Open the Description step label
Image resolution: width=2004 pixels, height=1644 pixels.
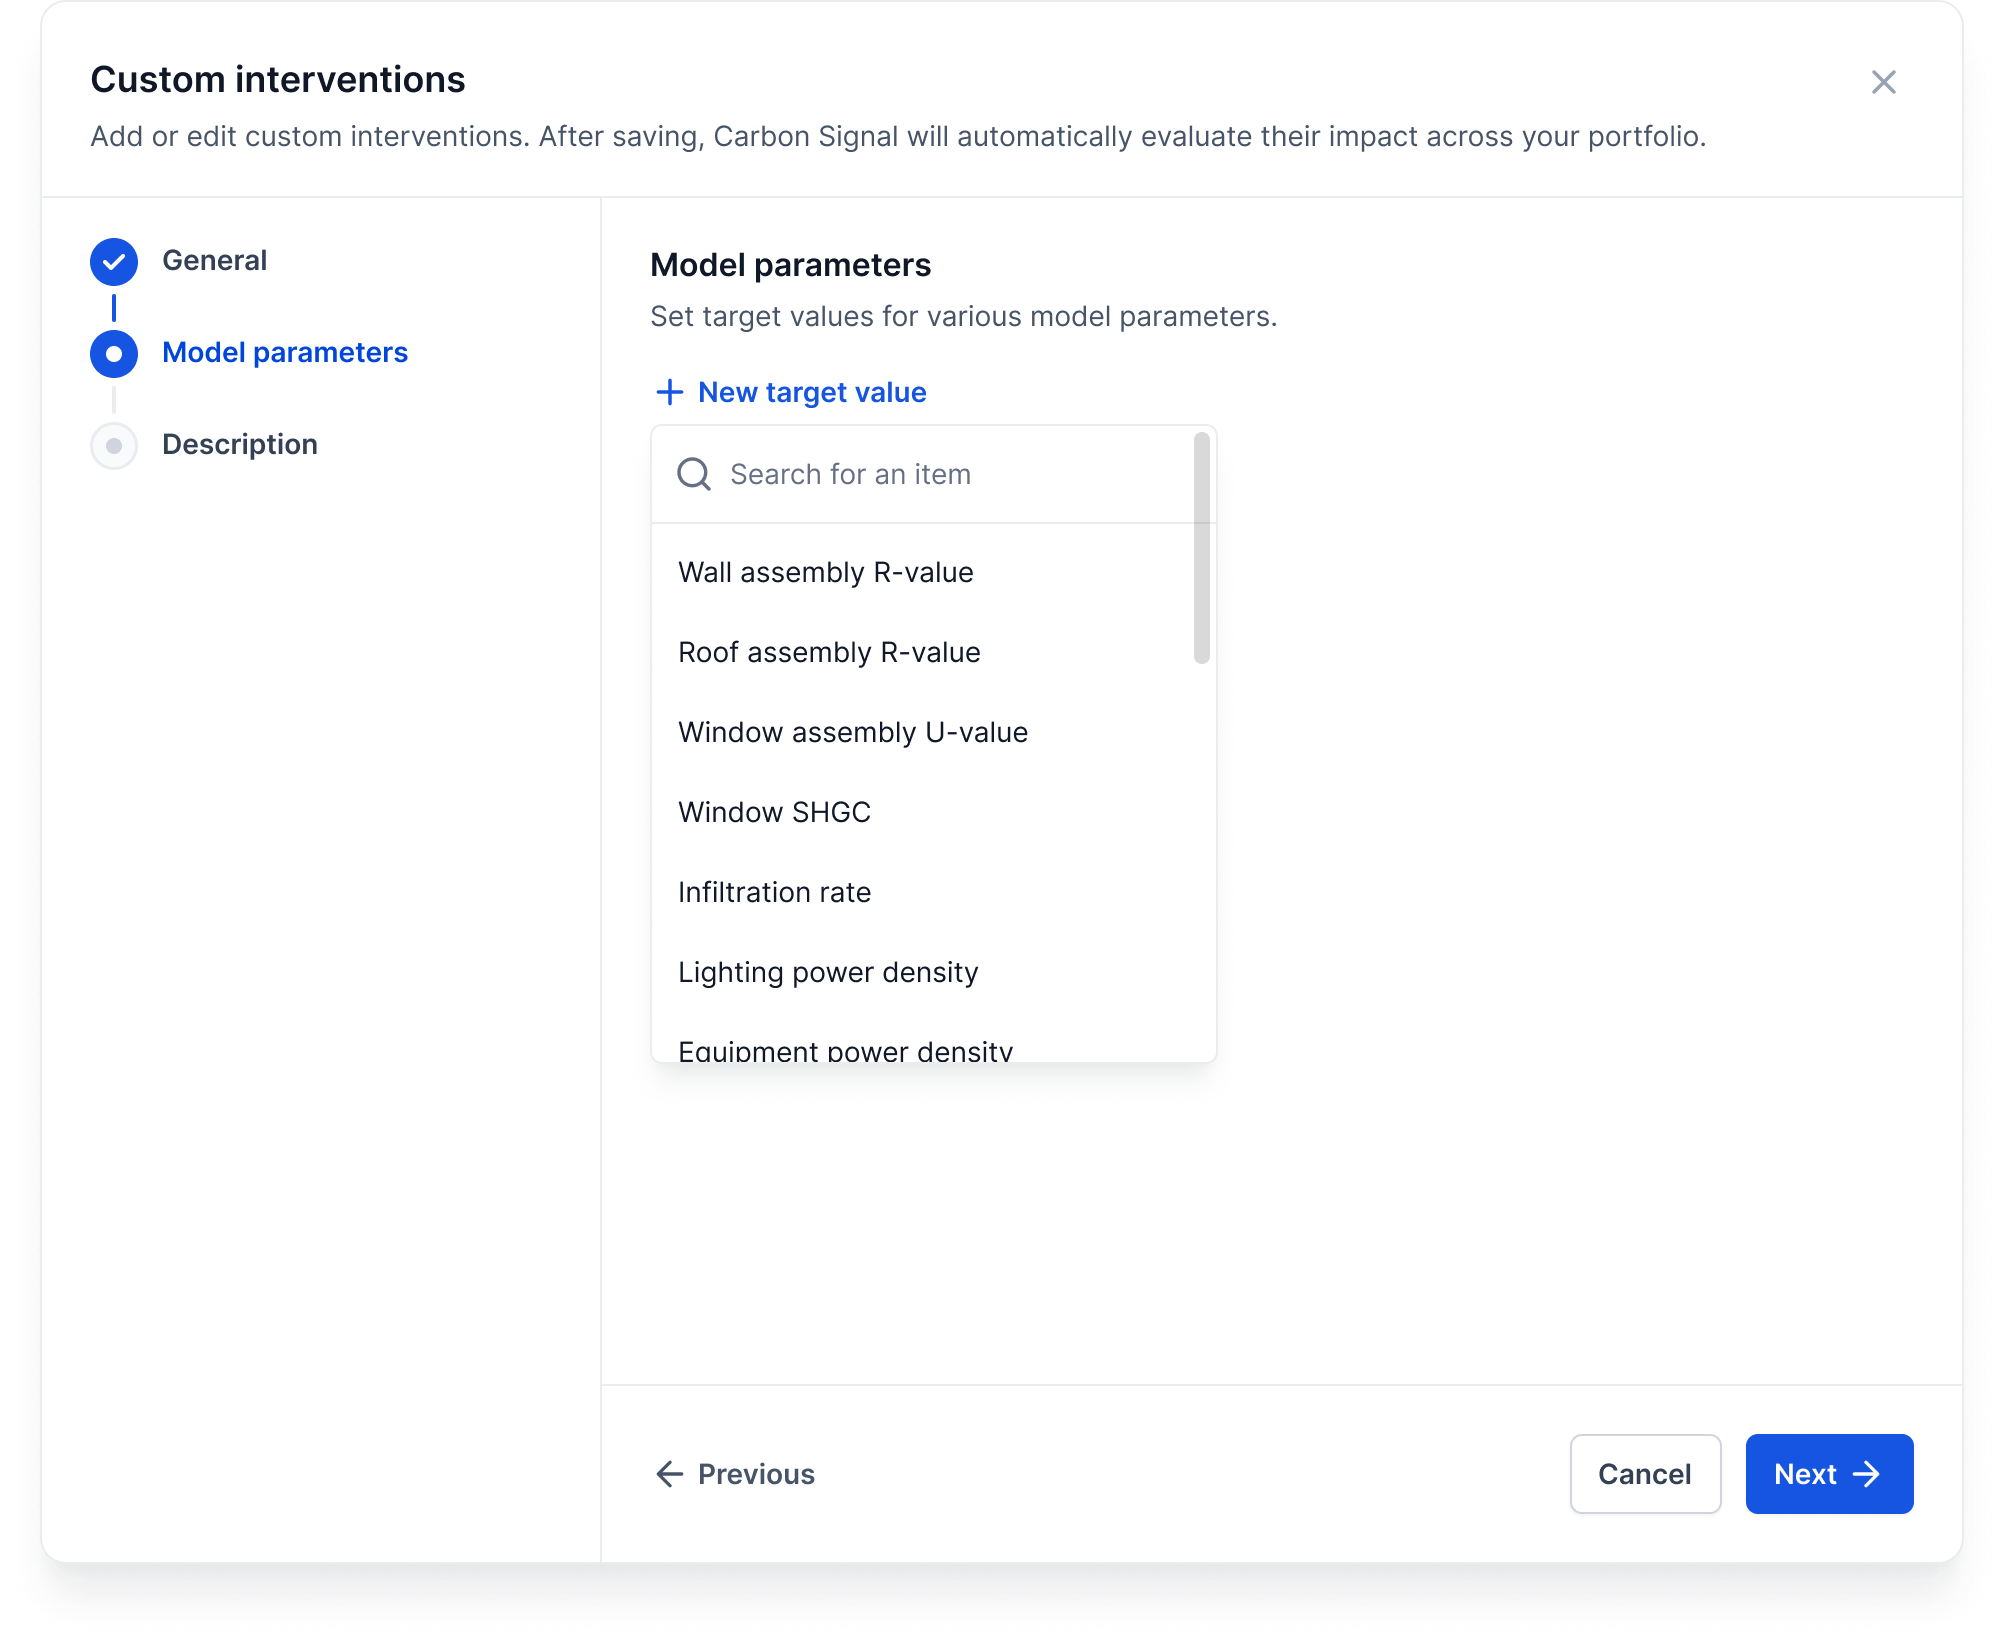(x=240, y=445)
